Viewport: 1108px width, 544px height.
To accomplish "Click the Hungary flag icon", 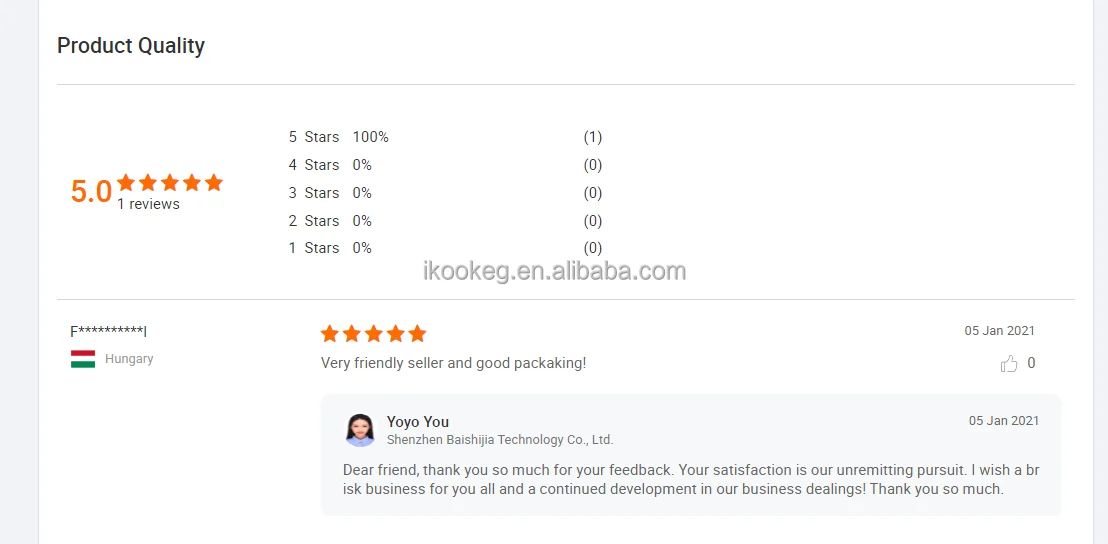I will click(x=83, y=359).
